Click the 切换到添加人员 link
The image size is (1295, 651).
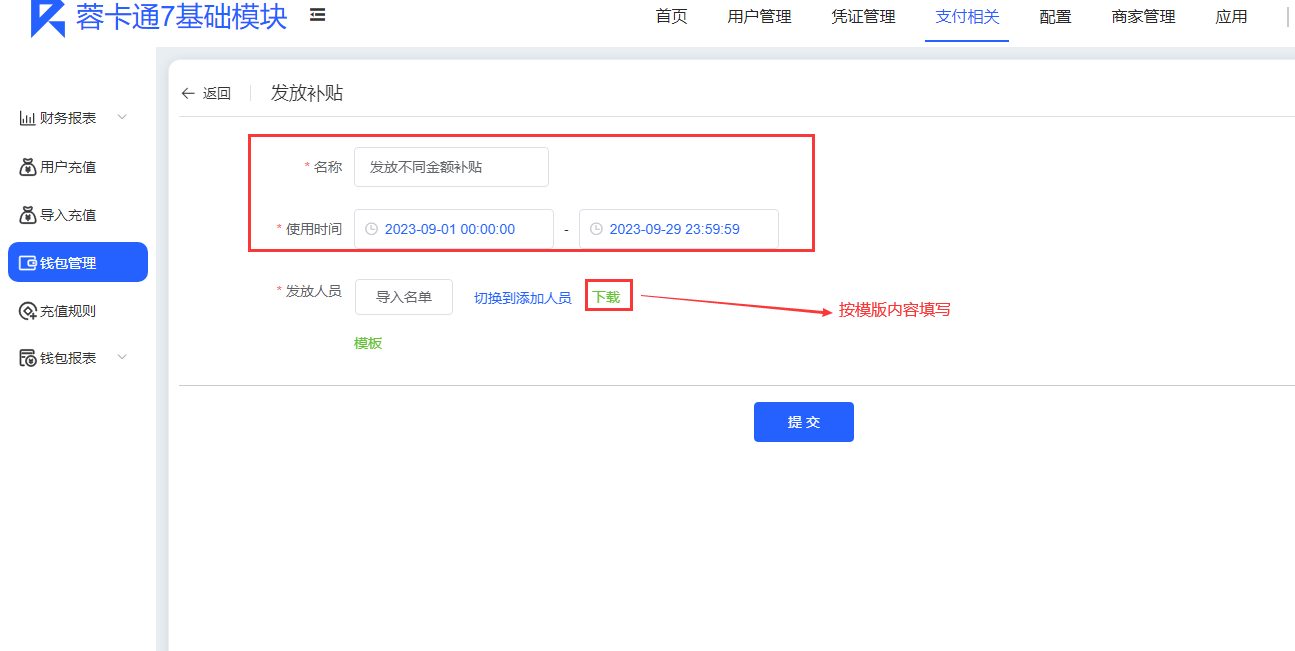522,298
